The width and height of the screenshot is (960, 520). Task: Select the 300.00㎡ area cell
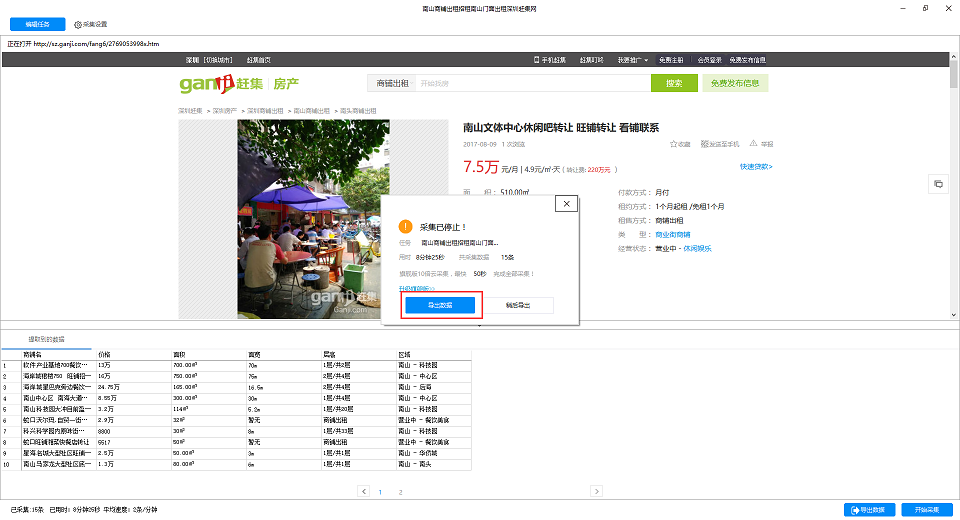(208, 398)
